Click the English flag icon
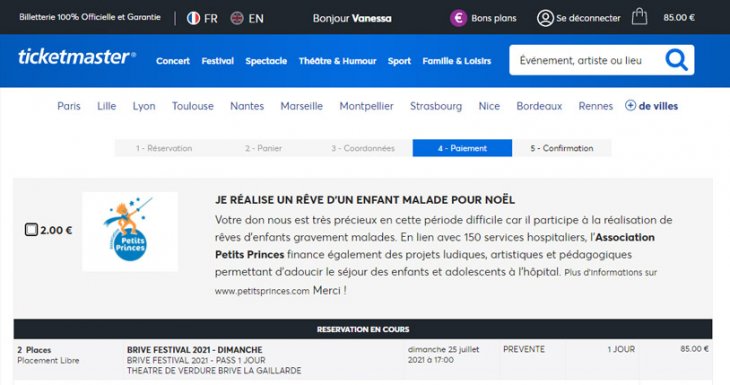Screen dimensions: 730x385 click(237, 18)
